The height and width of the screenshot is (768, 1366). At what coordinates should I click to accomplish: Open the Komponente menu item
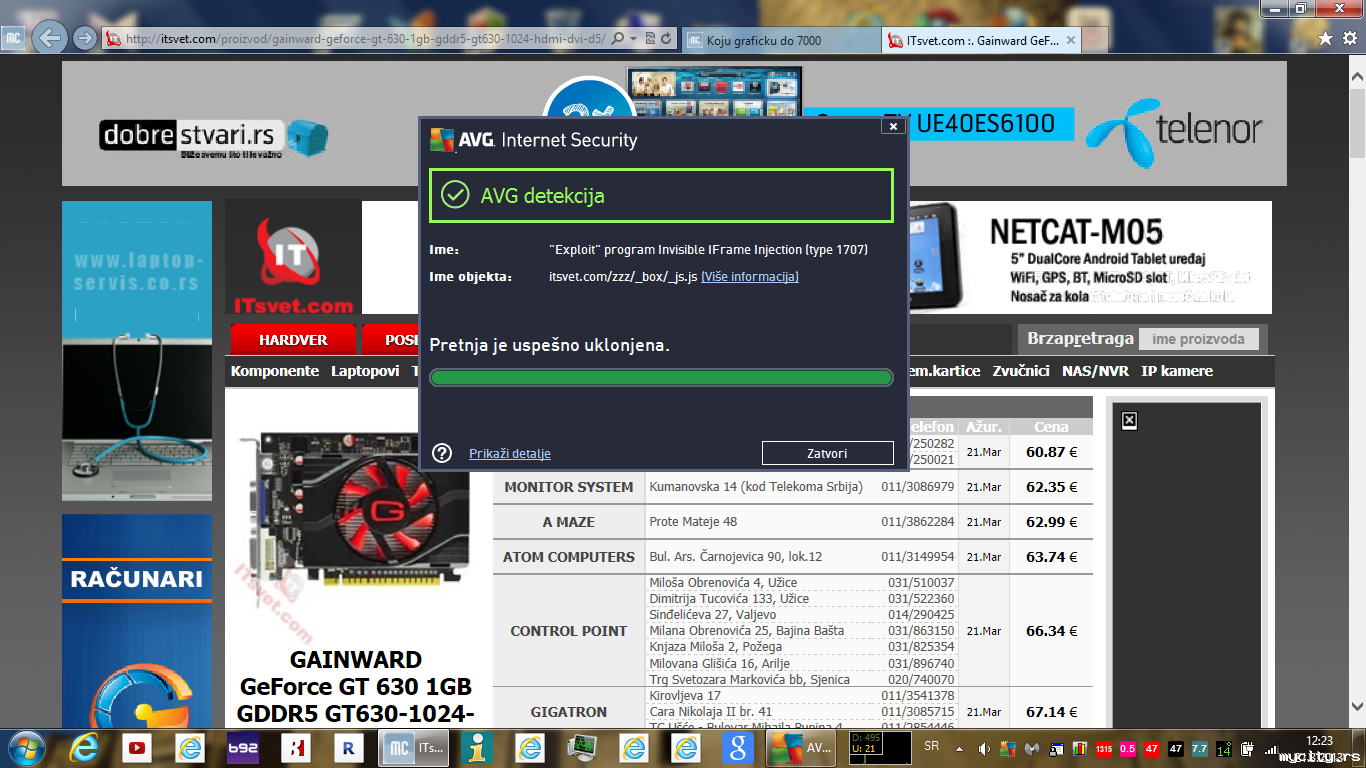tap(275, 371)
